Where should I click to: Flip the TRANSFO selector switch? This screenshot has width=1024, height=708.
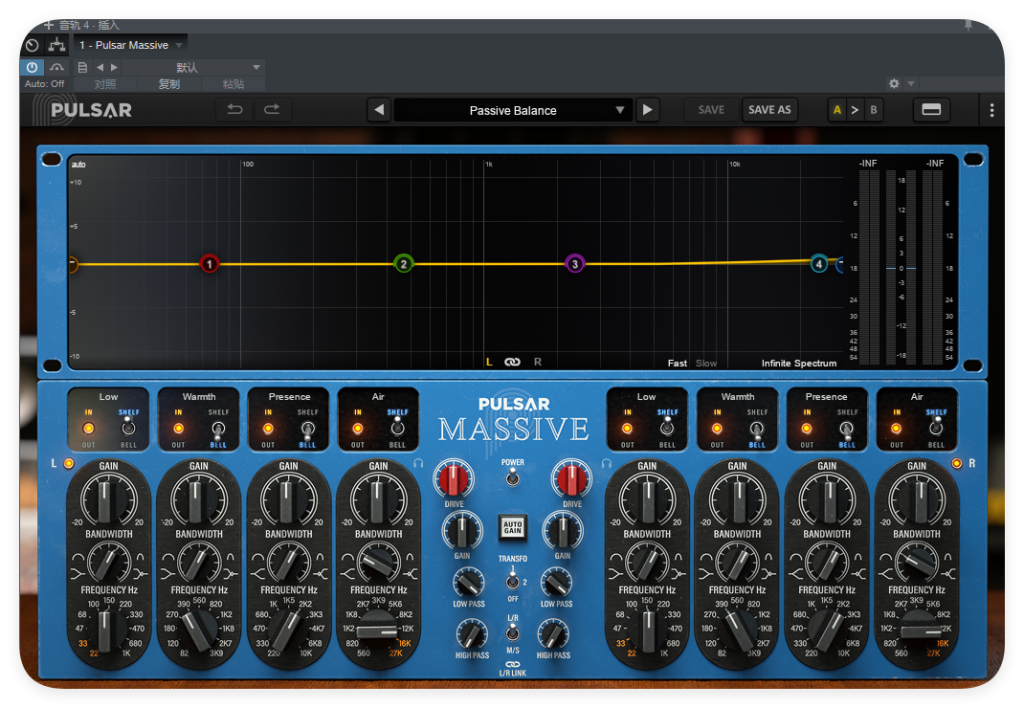[x=513, y=579]
